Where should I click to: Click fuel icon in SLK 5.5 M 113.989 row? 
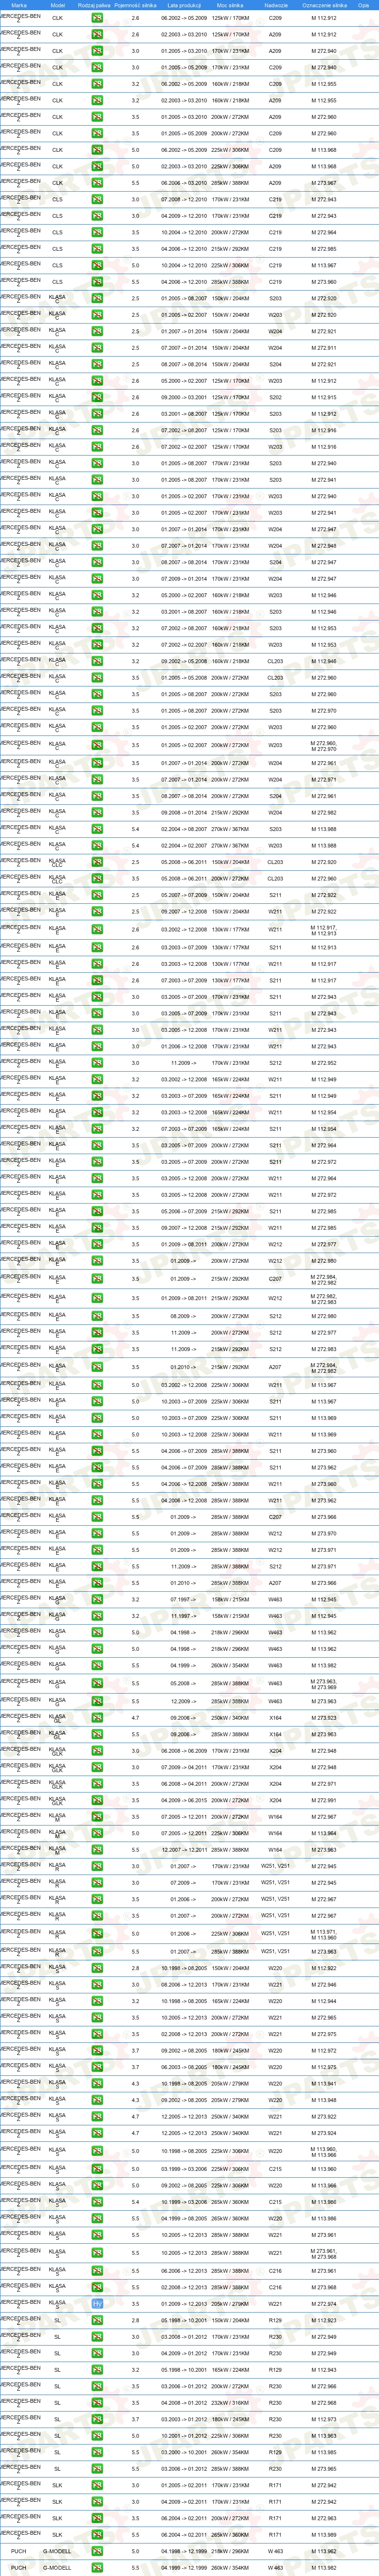97,2534
